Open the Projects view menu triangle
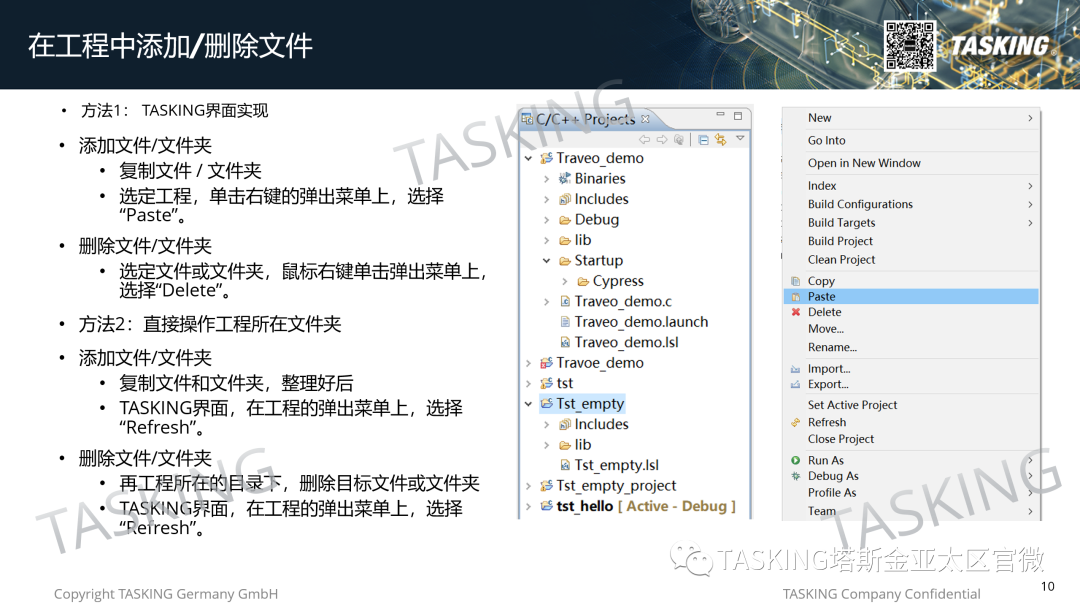This screenshot has width=1080, height=608. pyautogui.click(x=740, y=138)
